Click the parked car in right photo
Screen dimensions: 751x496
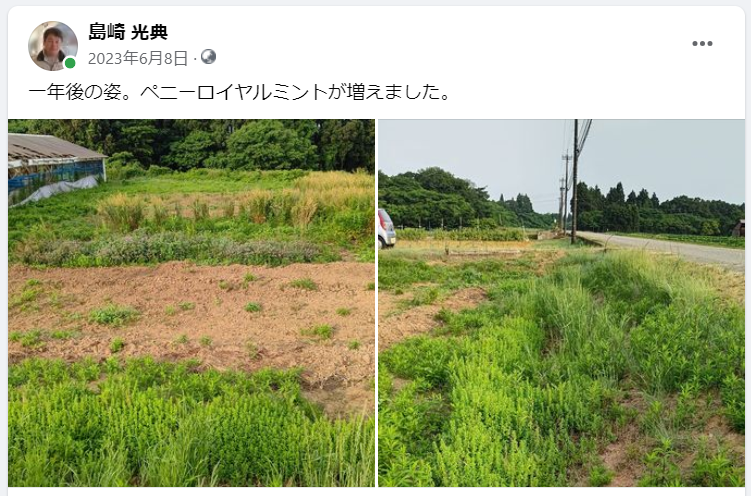(387, 228)
